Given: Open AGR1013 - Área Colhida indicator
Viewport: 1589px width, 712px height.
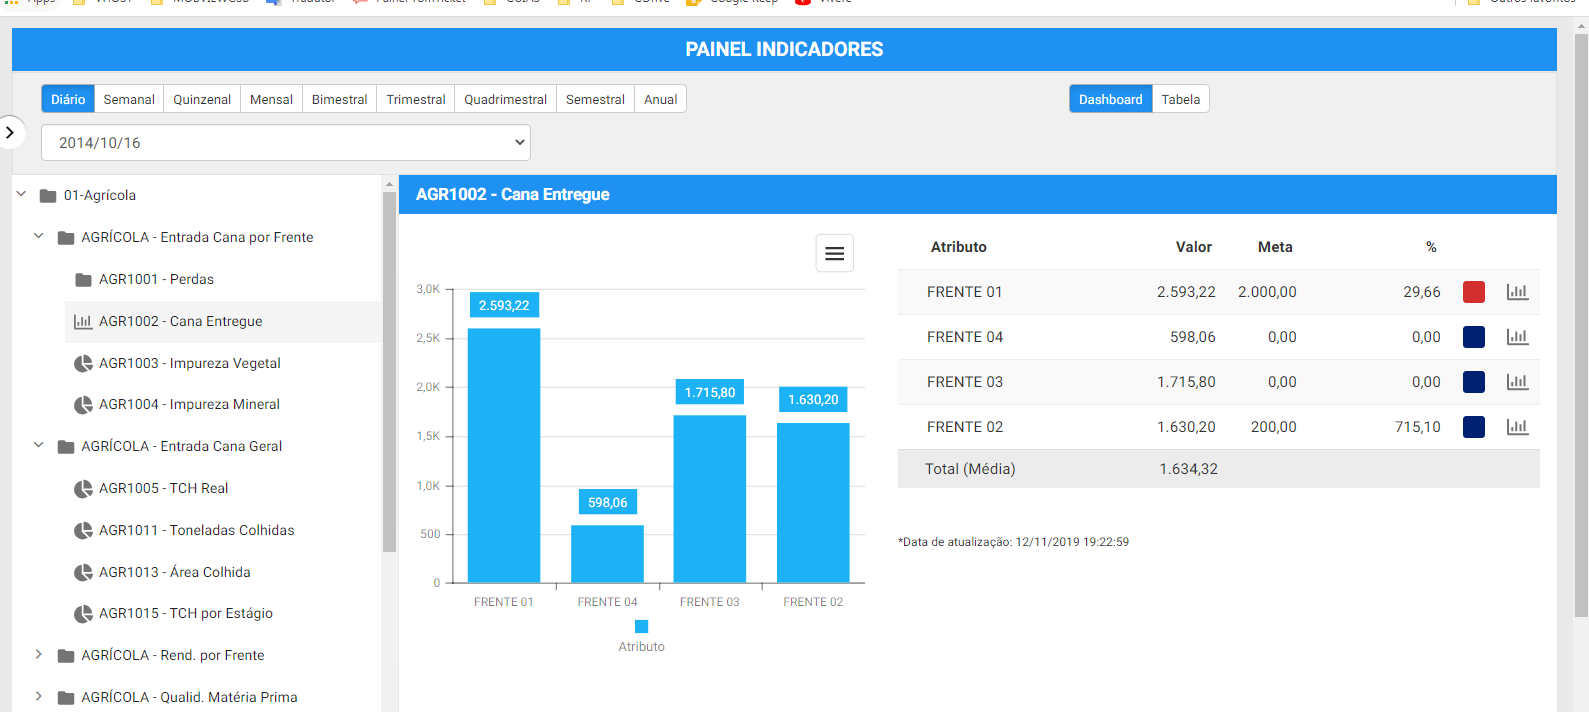Looking at the screenshot, I should pos(175,572).
